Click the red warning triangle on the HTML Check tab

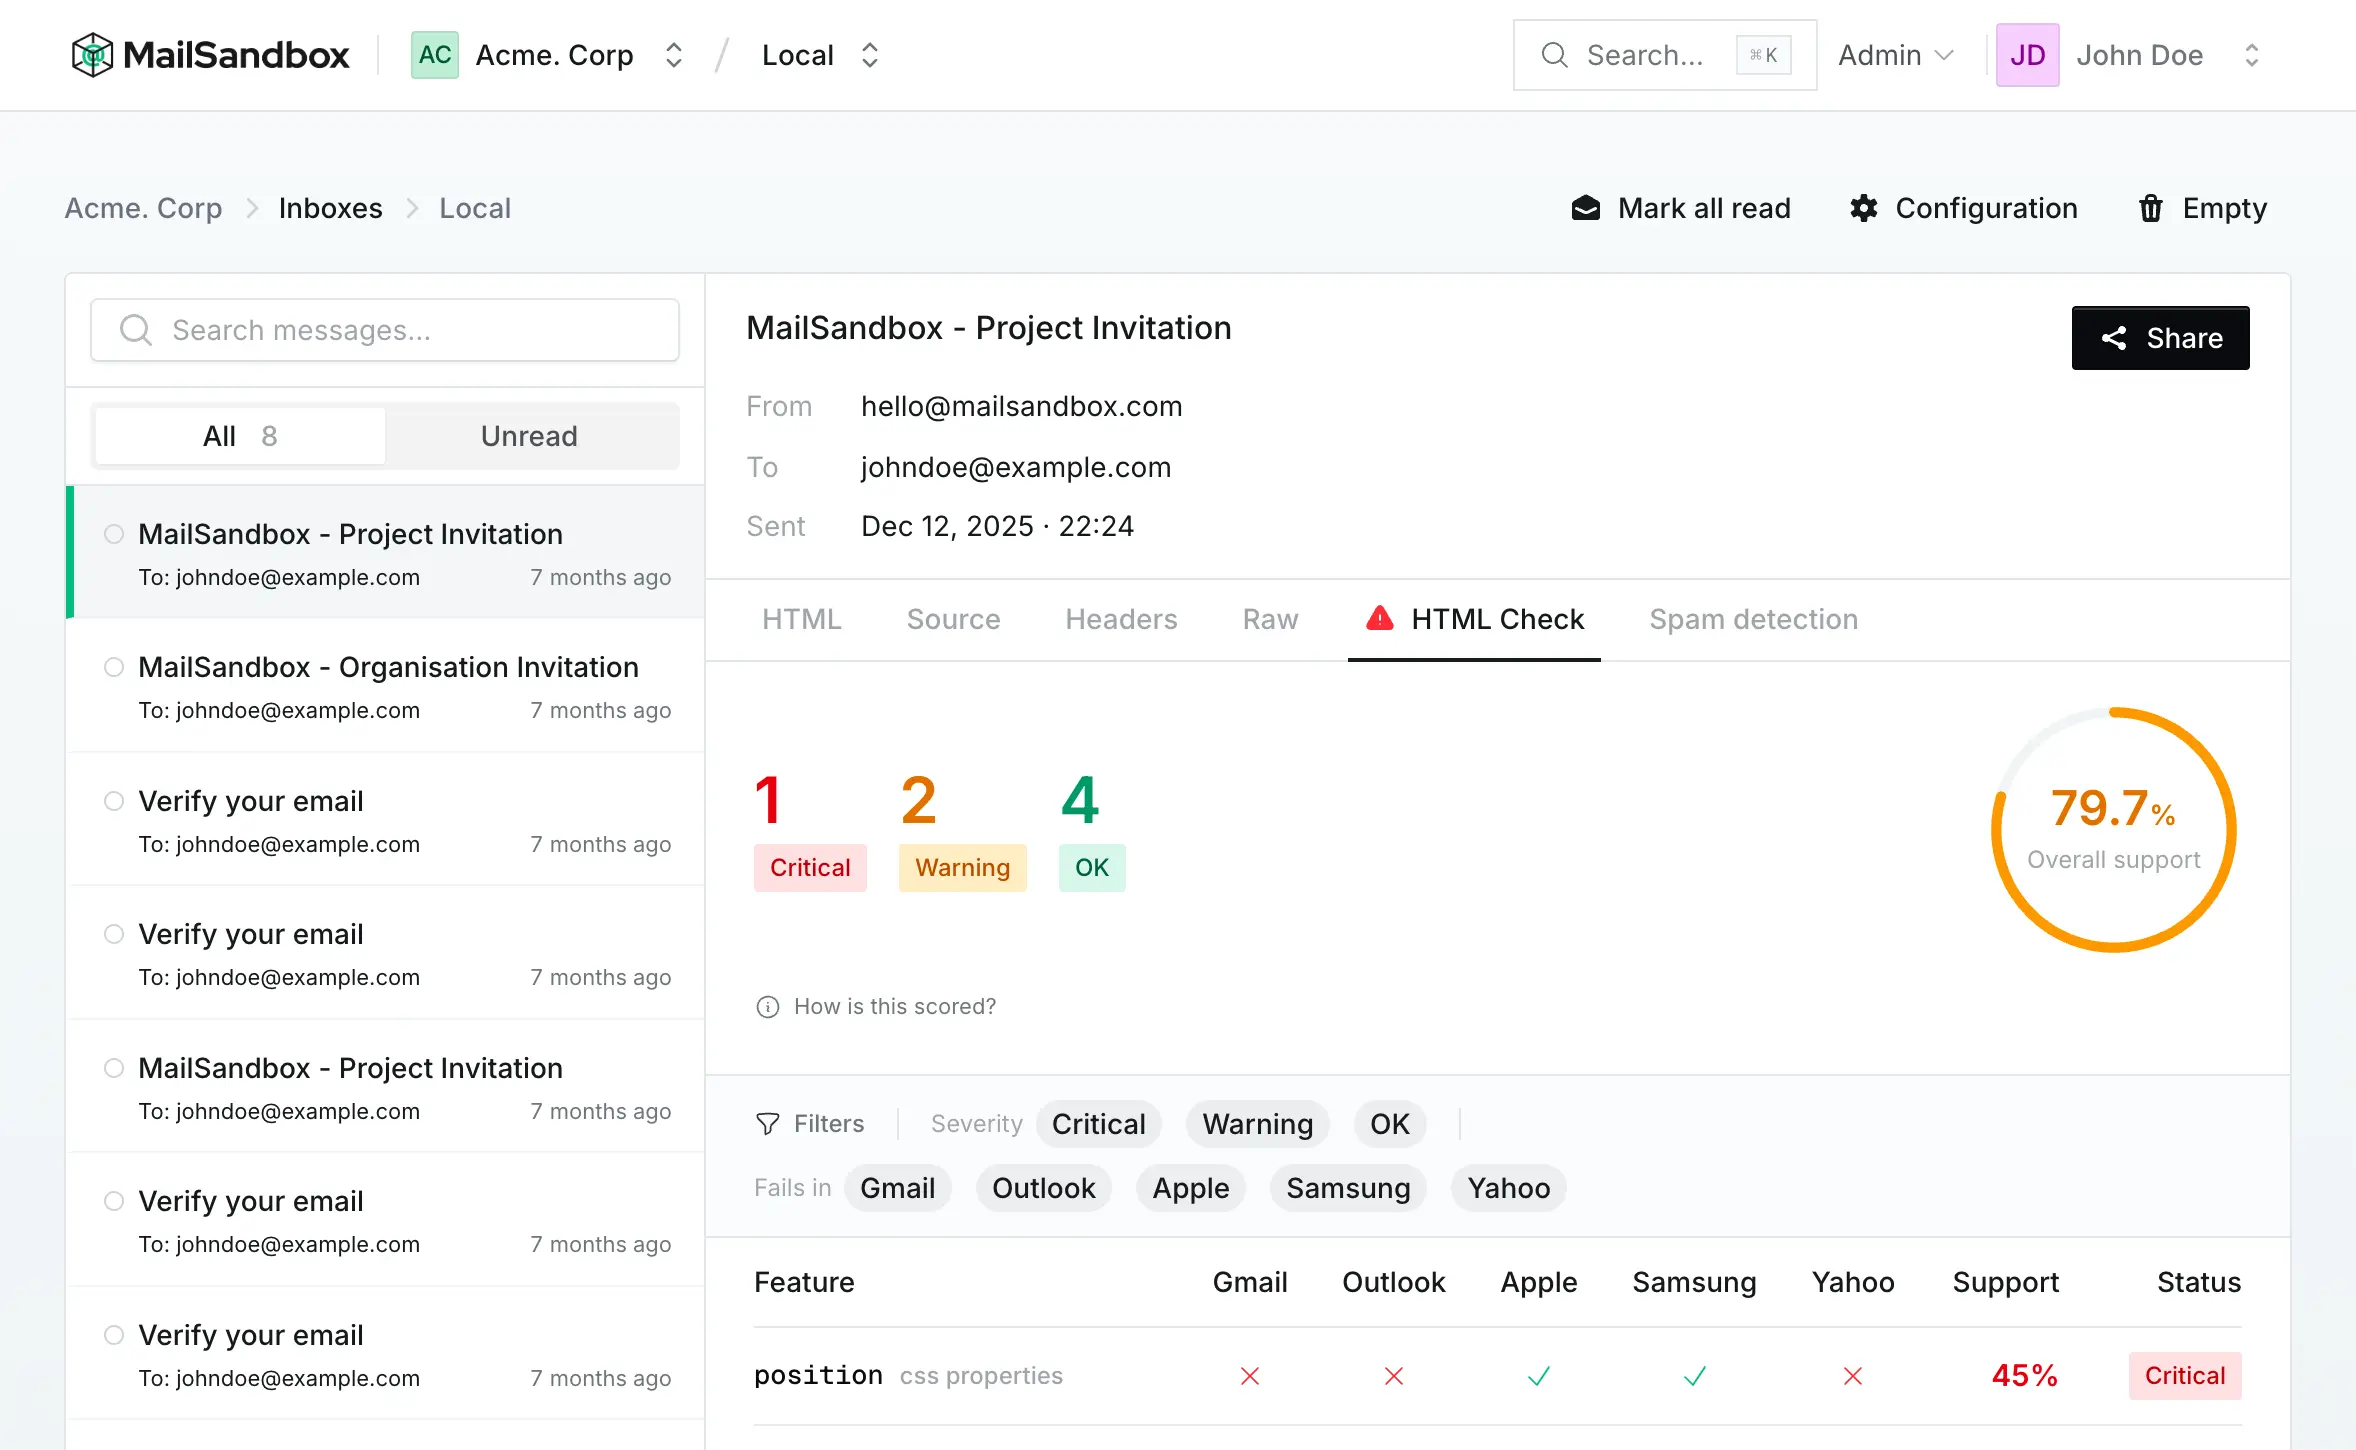[x=1380, y=618]
